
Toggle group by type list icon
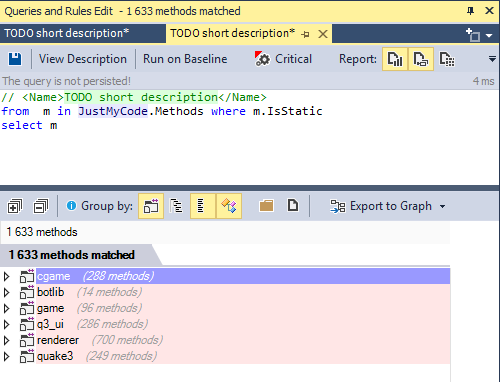203,206
